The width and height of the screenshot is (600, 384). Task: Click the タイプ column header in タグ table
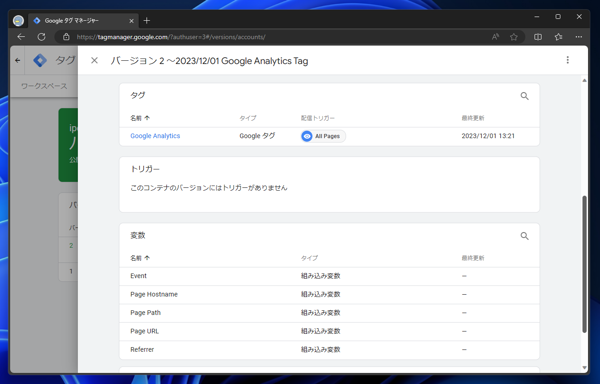tap(248, 118)
